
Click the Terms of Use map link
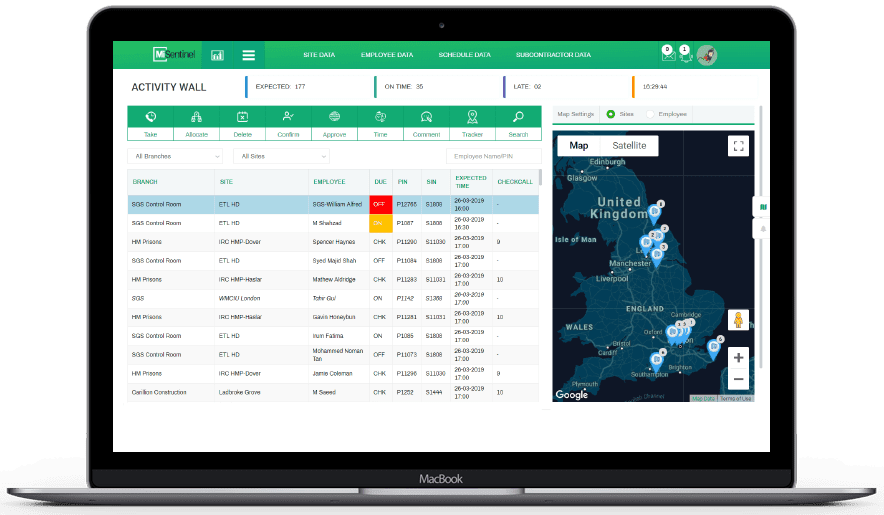click(736, 399)
